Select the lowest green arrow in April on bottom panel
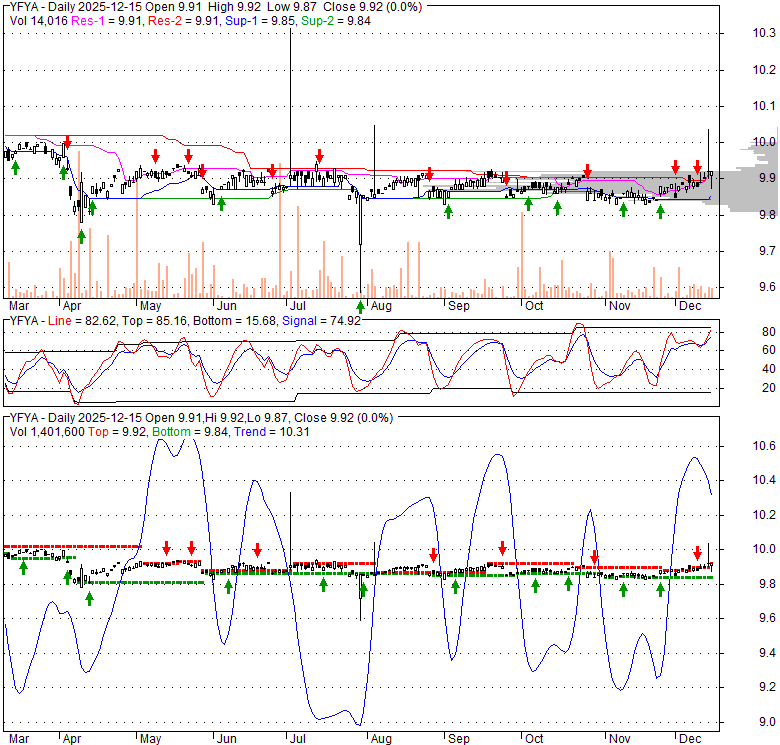Viewport: 780px width, 745px height. click(x=89, y=598)
